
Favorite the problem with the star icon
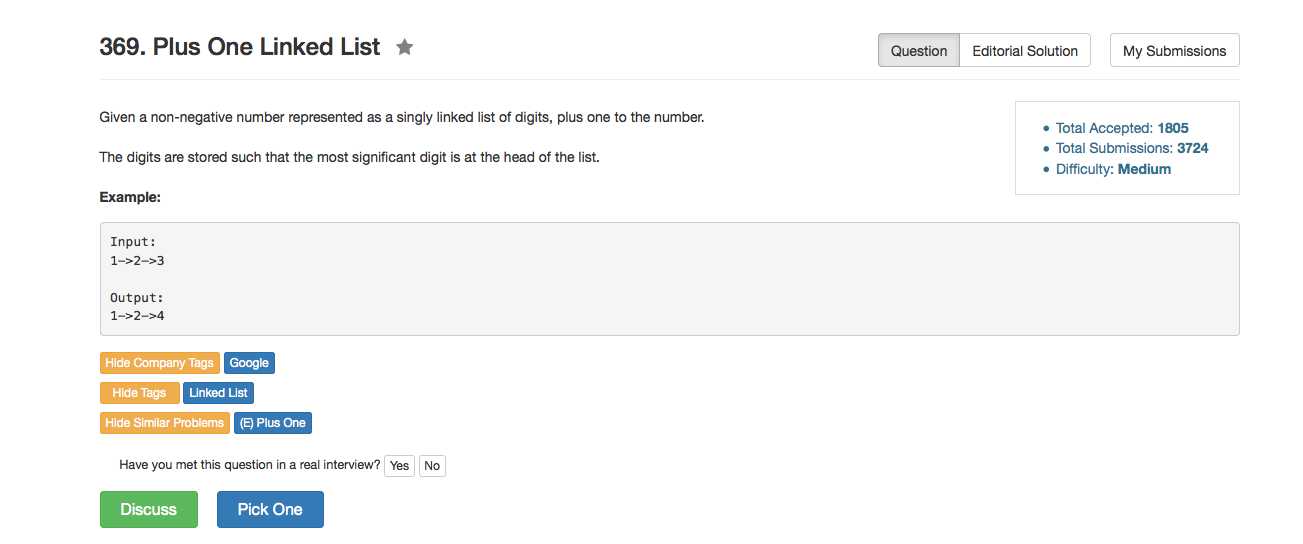(x=404, y=47)
